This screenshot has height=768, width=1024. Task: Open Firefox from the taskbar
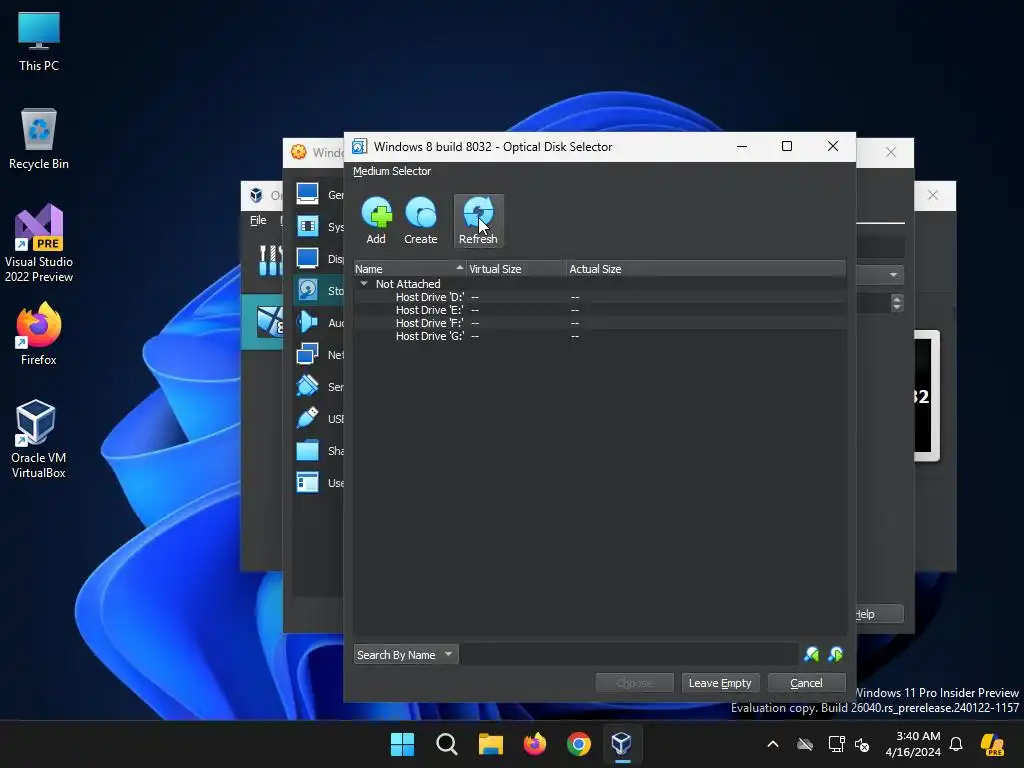(x=535, y=744)
